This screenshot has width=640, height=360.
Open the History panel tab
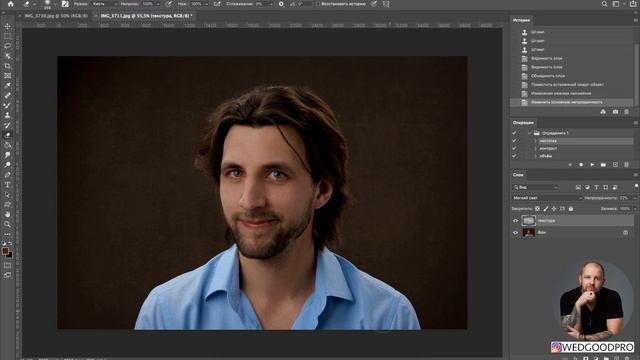[x=521, y=20]
